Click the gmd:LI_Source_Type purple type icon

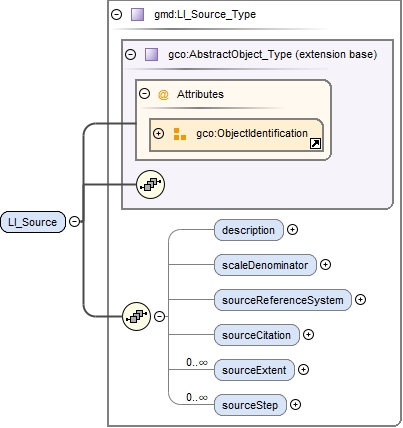tap(137, 15)
